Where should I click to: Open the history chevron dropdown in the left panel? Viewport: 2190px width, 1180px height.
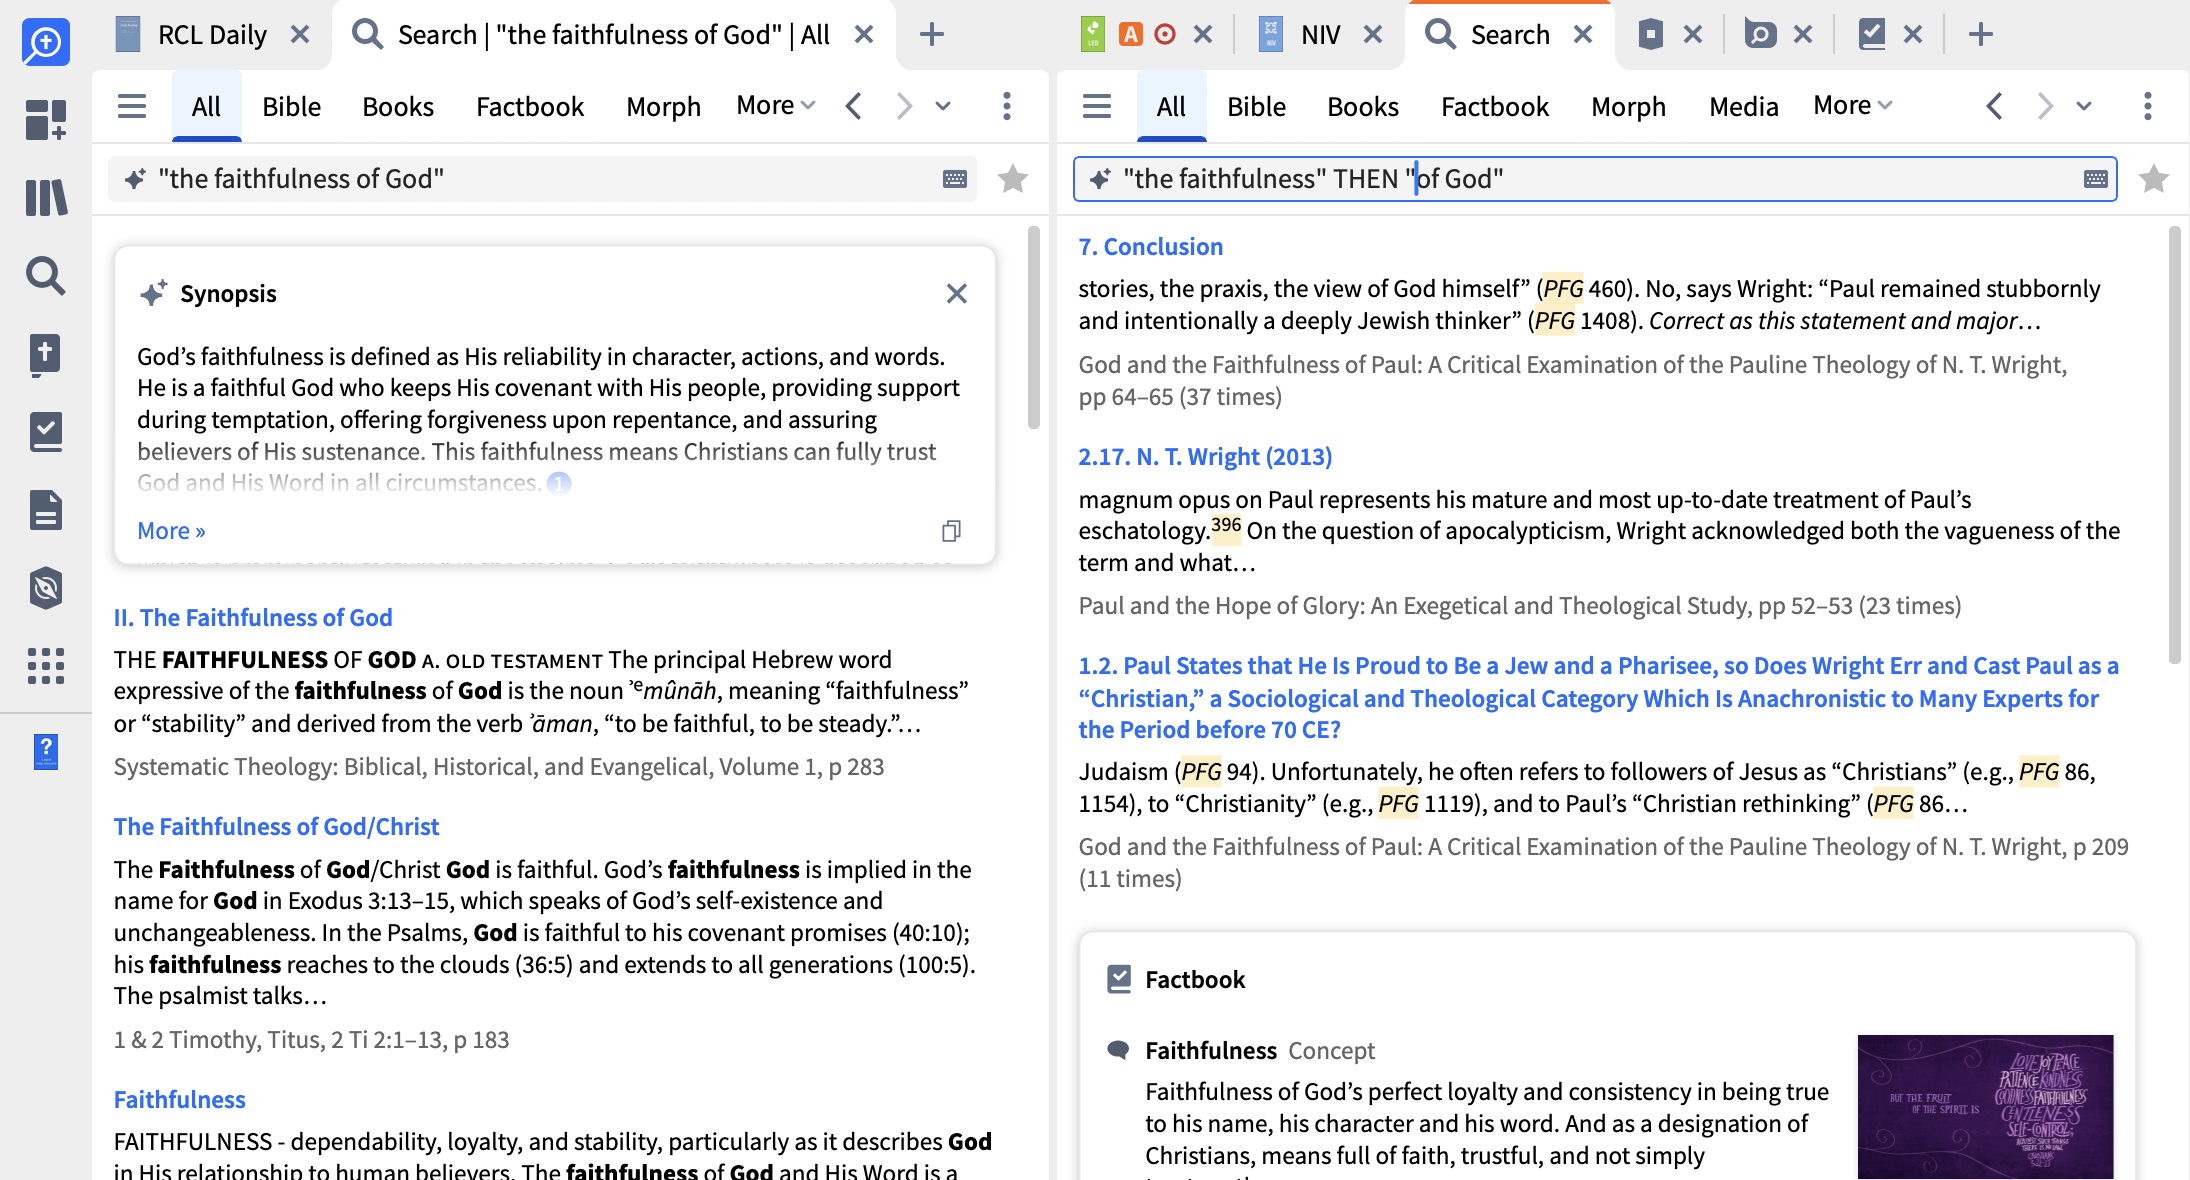point(943,106)
